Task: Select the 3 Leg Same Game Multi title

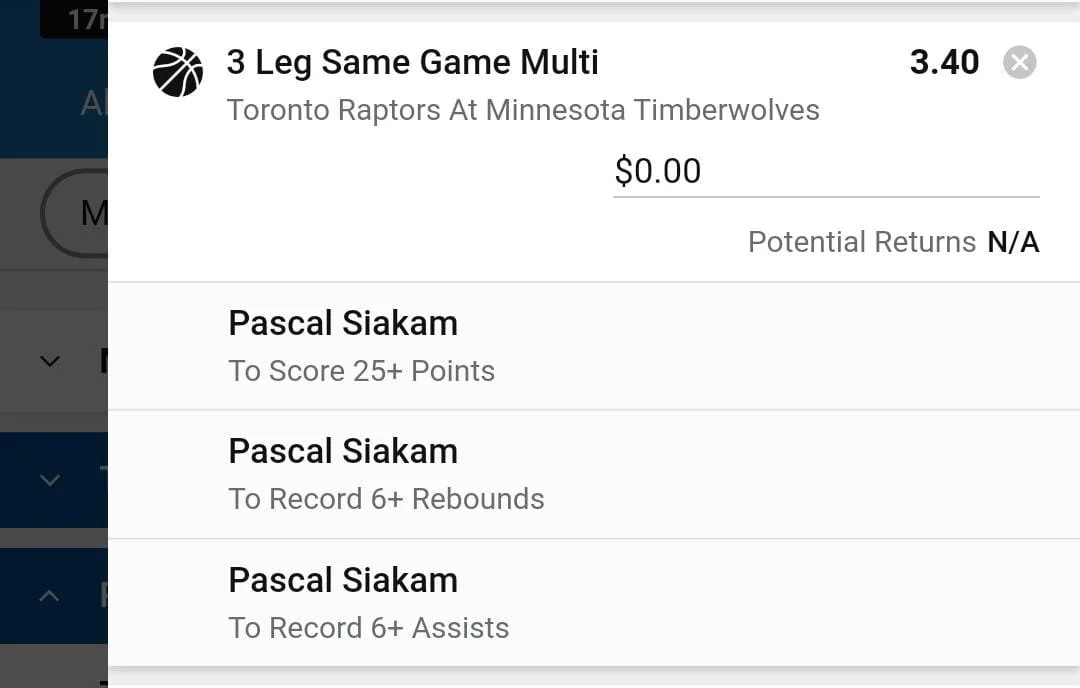Action: click(412, 63)
